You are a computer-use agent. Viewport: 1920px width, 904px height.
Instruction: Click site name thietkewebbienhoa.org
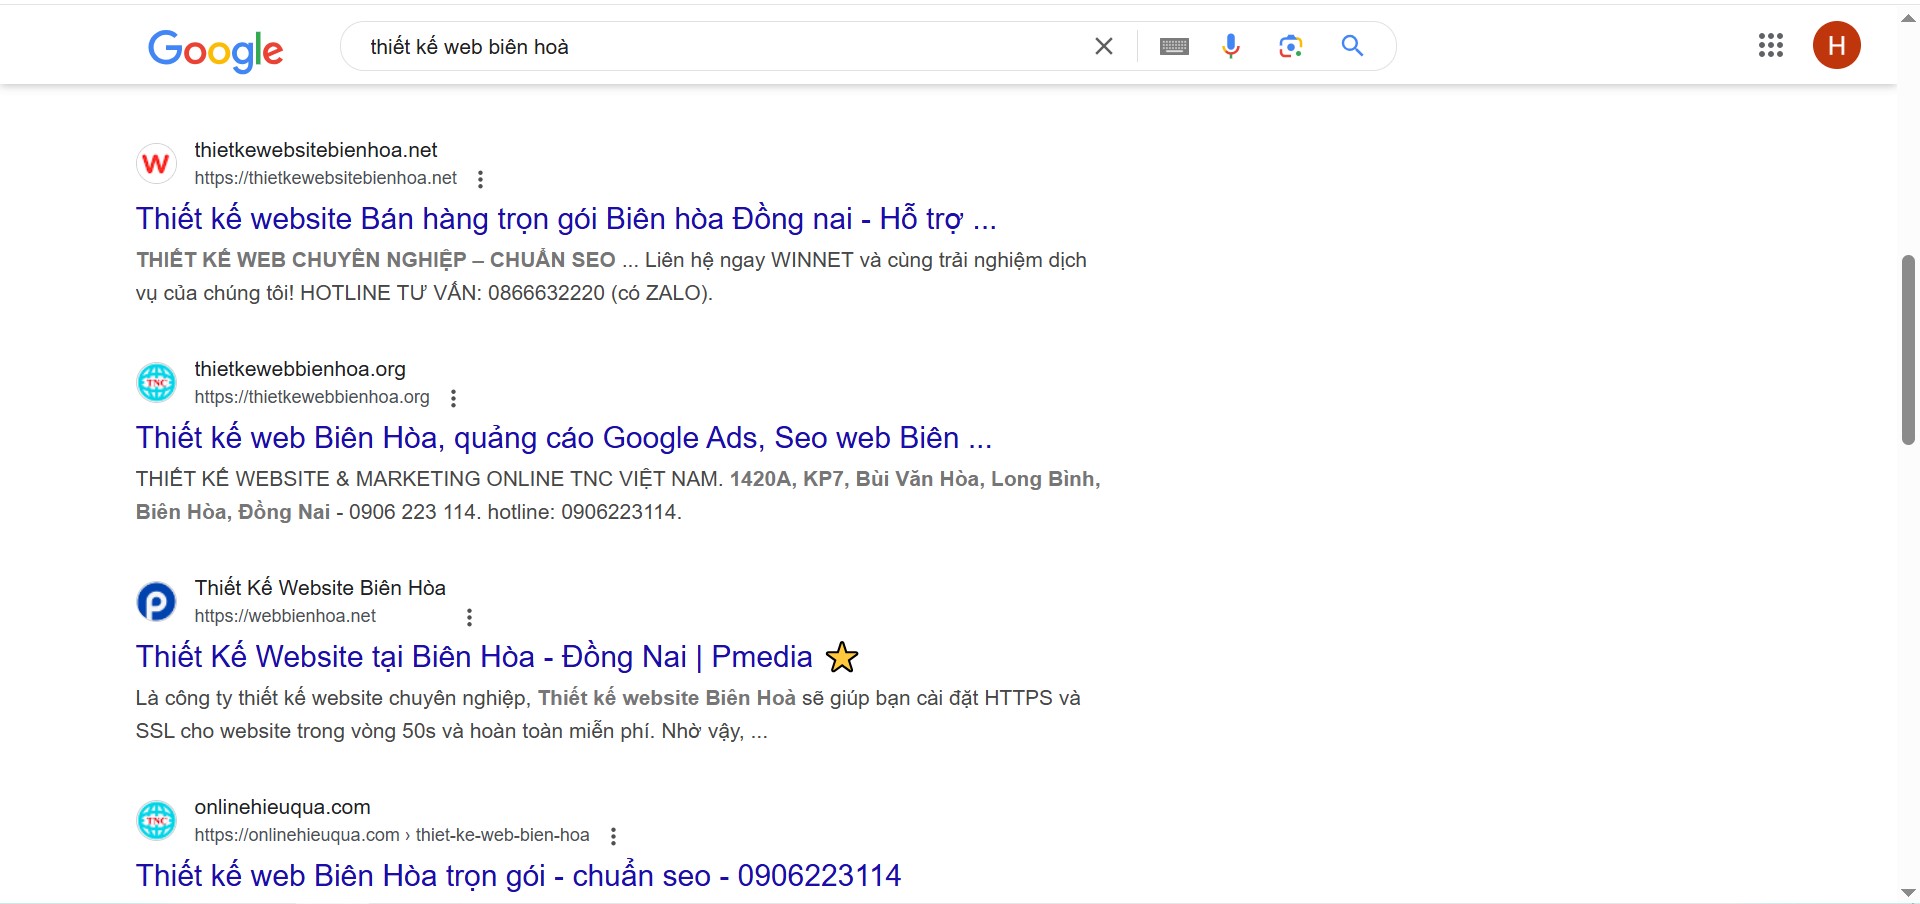click(x=300, y=369)
